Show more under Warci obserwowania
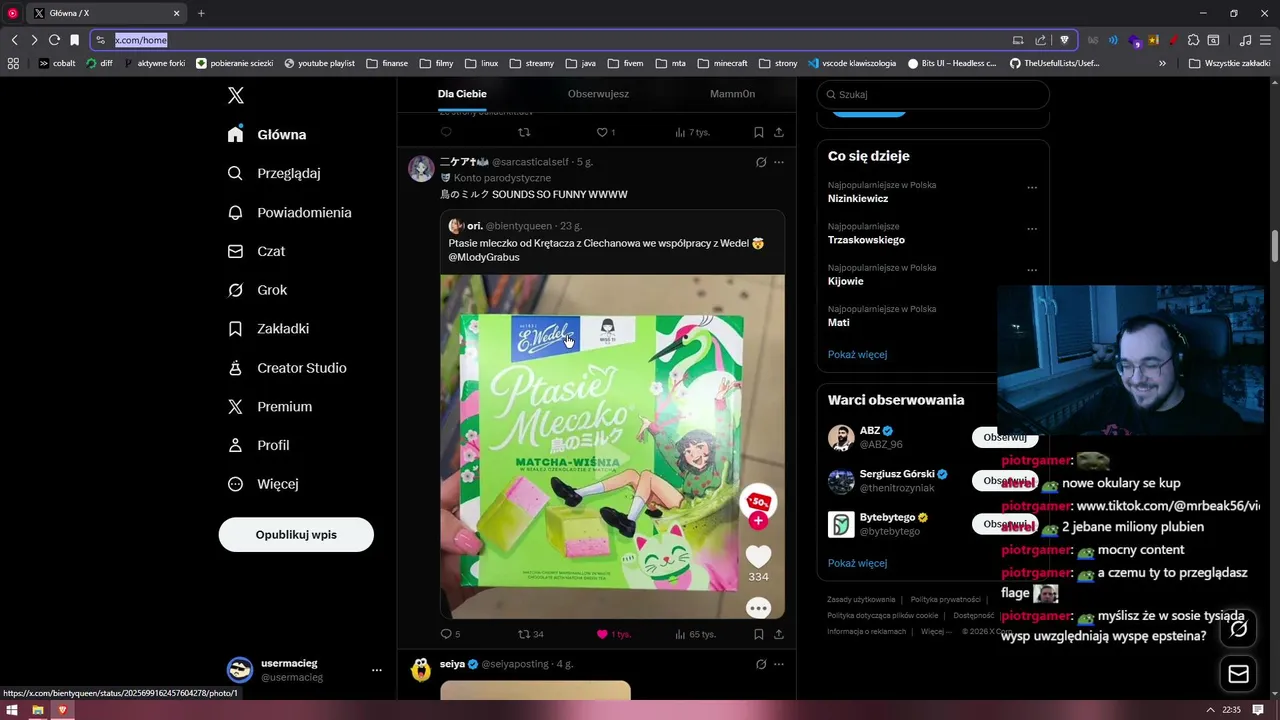1280x720 pixels. coord(857,563)
